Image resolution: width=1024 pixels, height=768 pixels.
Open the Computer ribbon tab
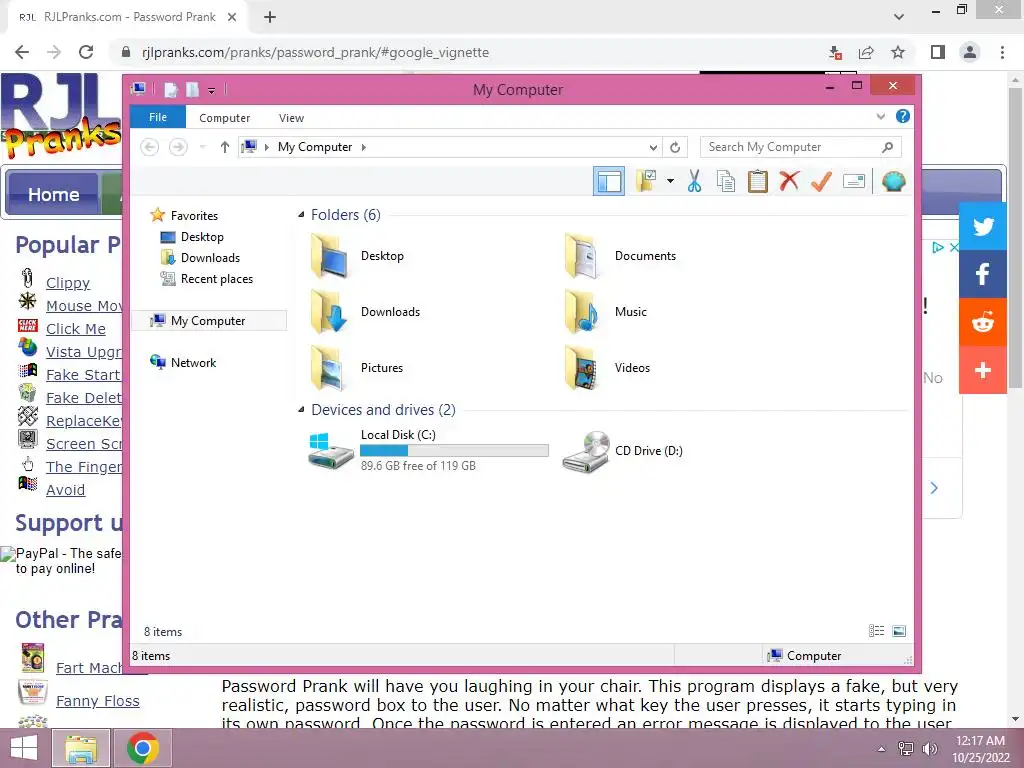tap(225, 118)
